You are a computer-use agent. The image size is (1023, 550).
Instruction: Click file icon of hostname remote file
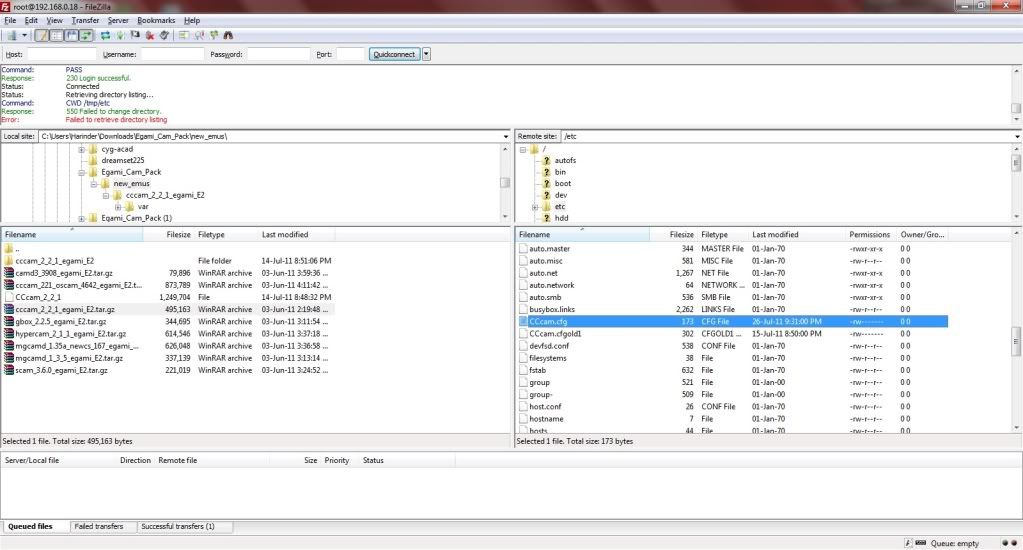tap(523, 419)
